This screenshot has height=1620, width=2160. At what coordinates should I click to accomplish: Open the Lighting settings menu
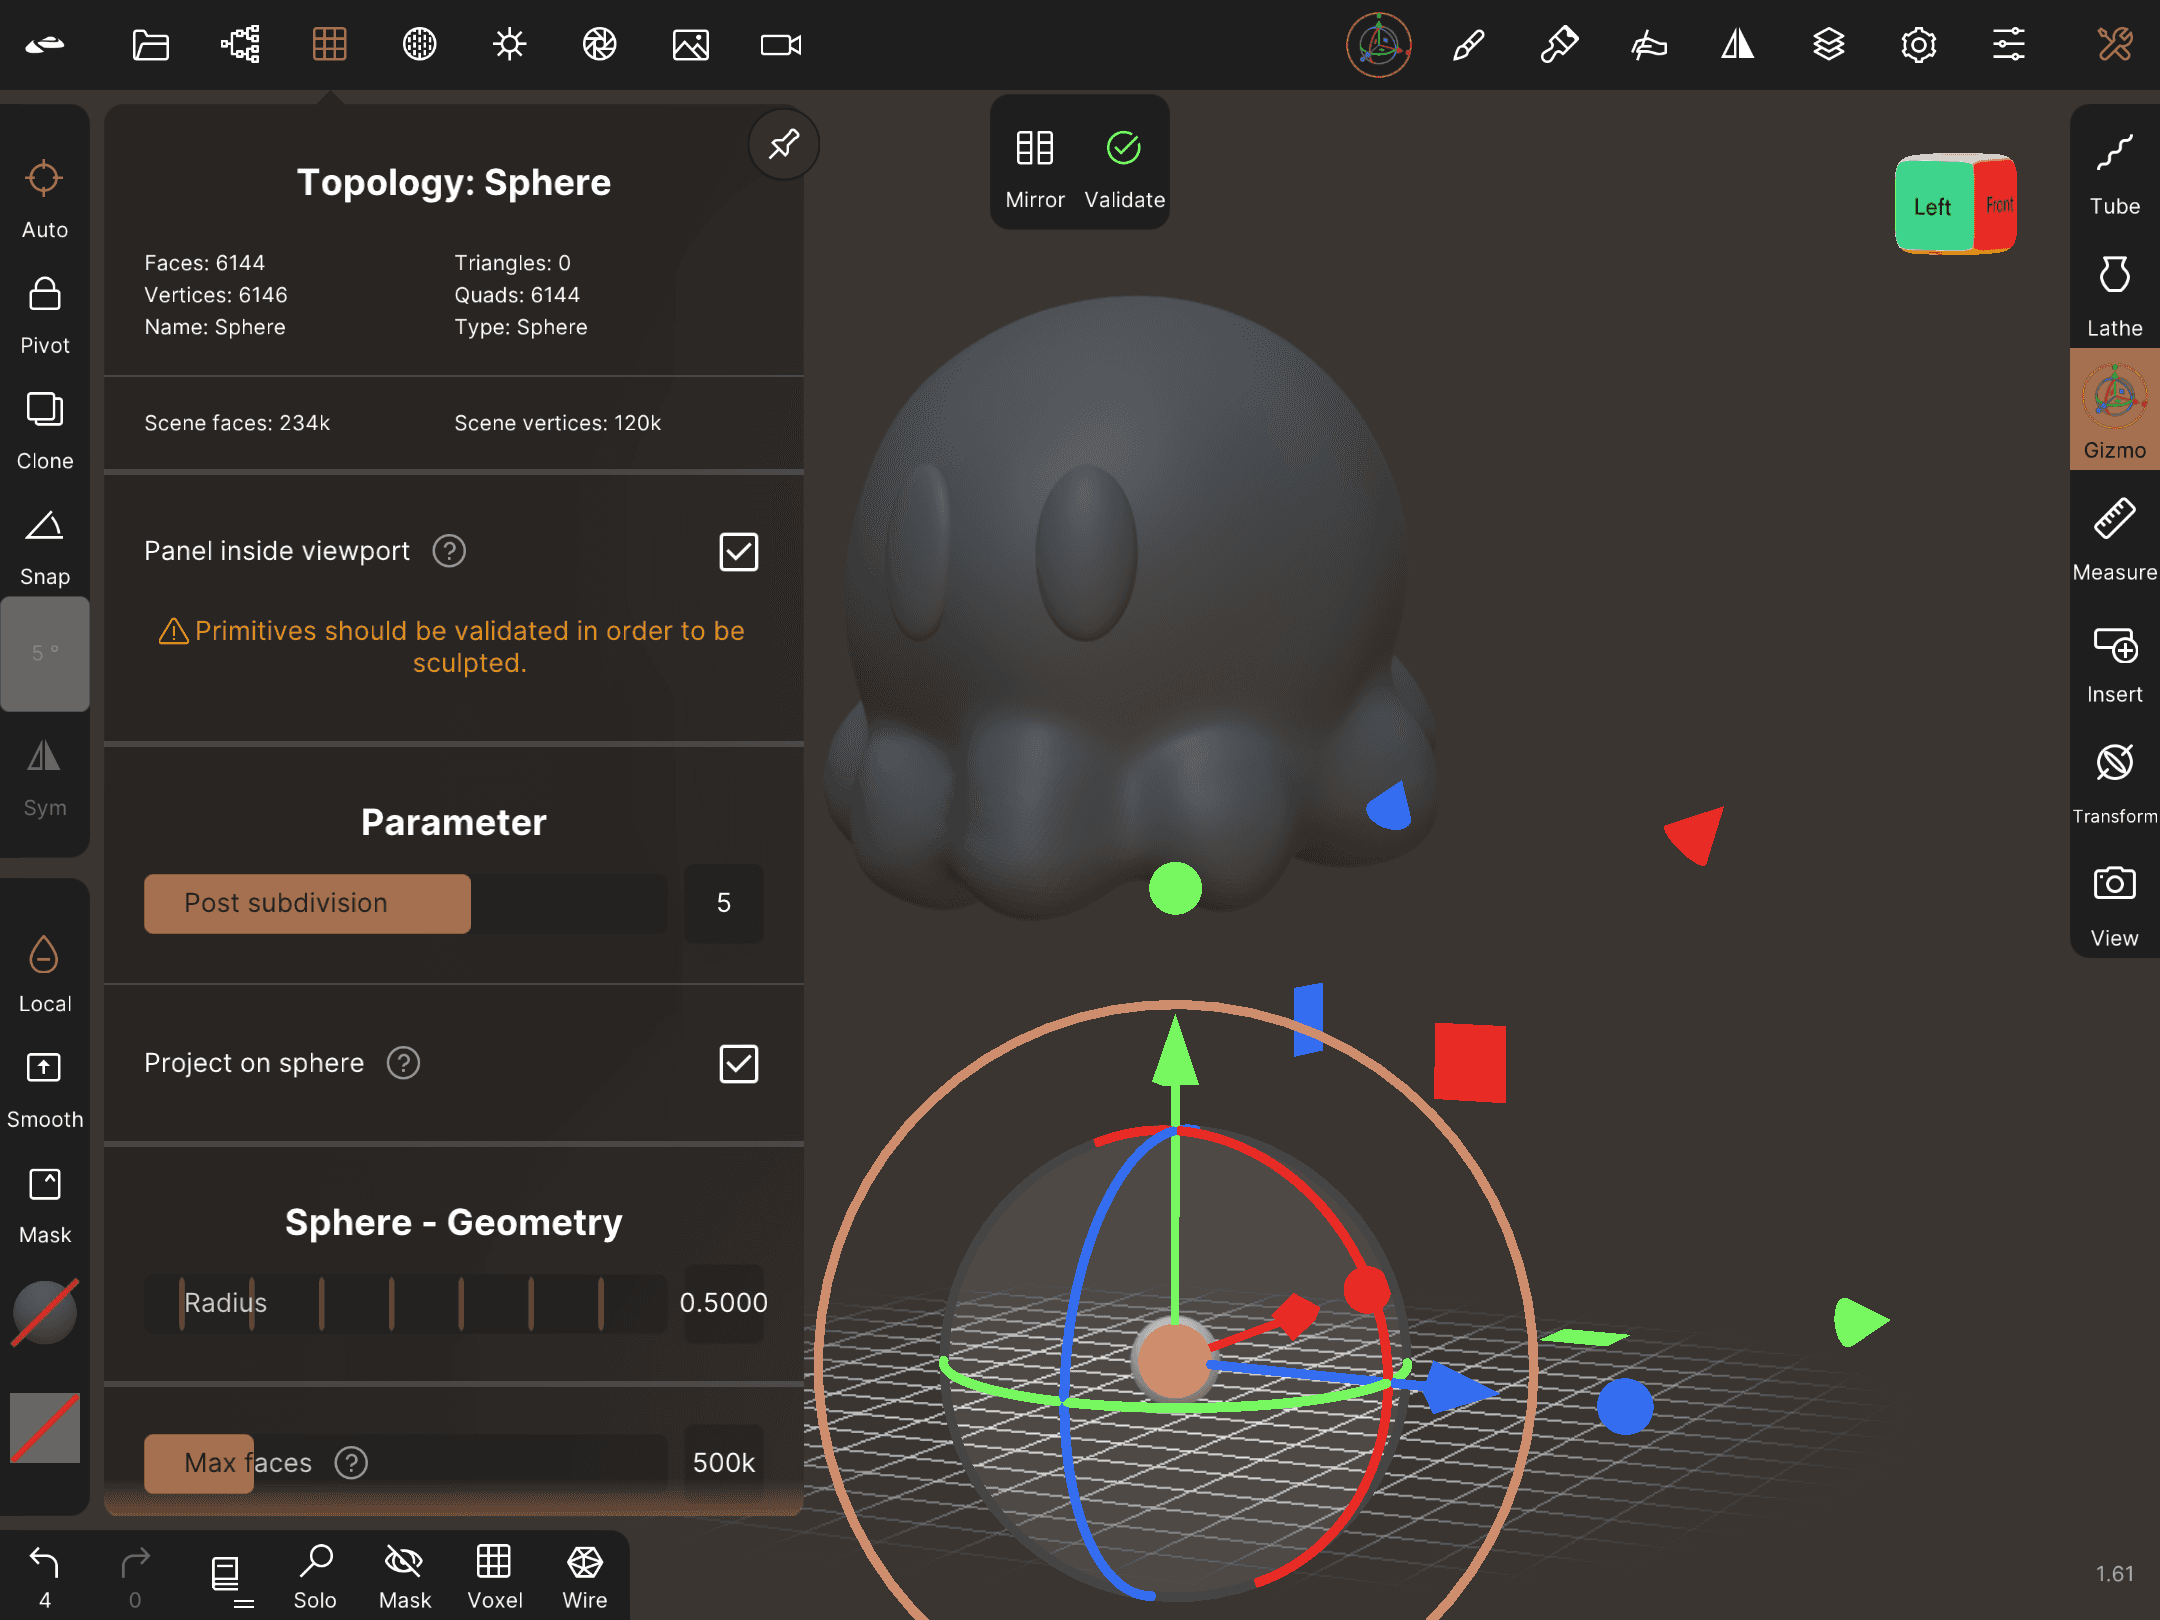(x=509, y=45)
